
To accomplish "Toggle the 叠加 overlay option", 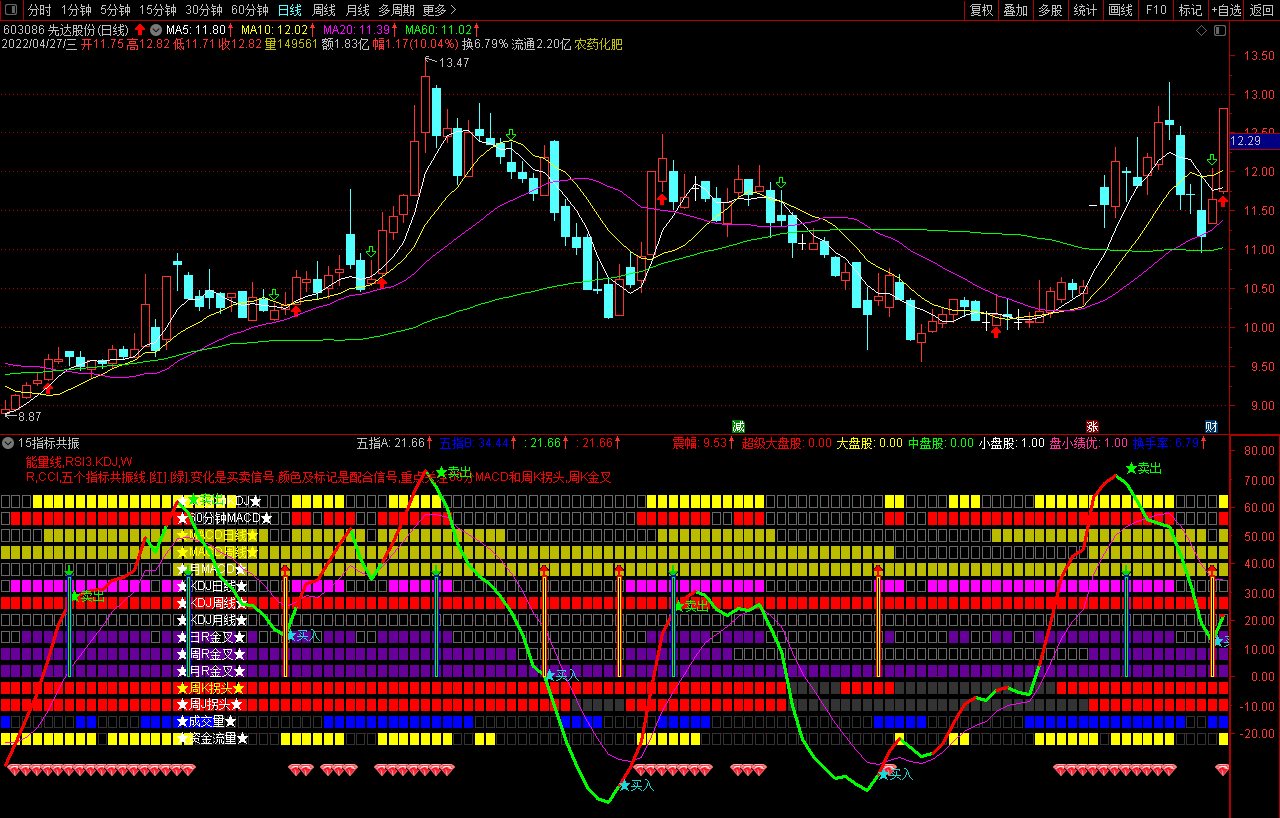I will click(1016, 10).
